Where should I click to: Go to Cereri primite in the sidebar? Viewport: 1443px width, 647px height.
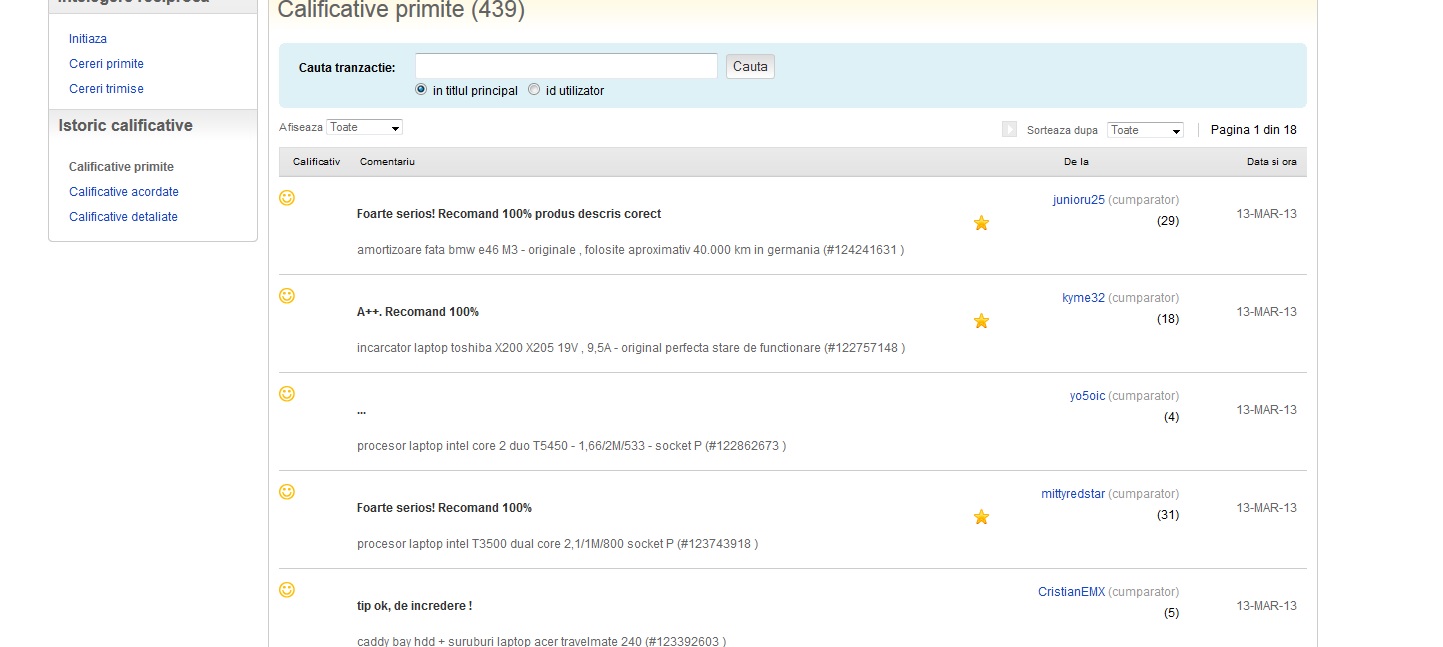[106, 64]
